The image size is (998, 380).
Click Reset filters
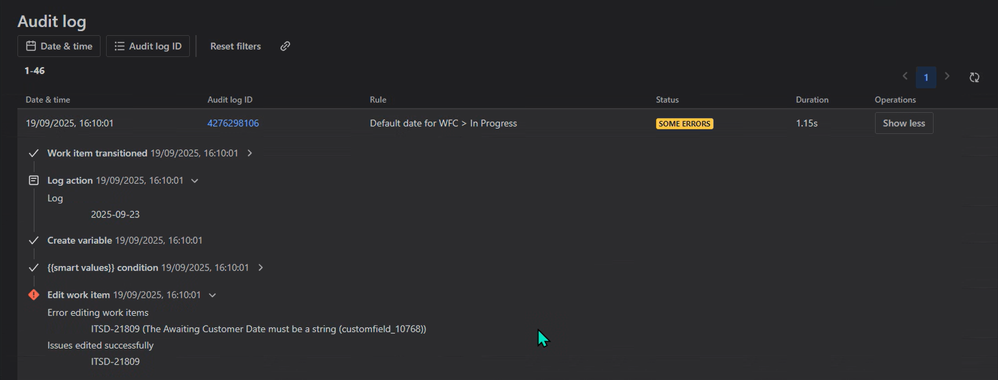coord(235,46)
